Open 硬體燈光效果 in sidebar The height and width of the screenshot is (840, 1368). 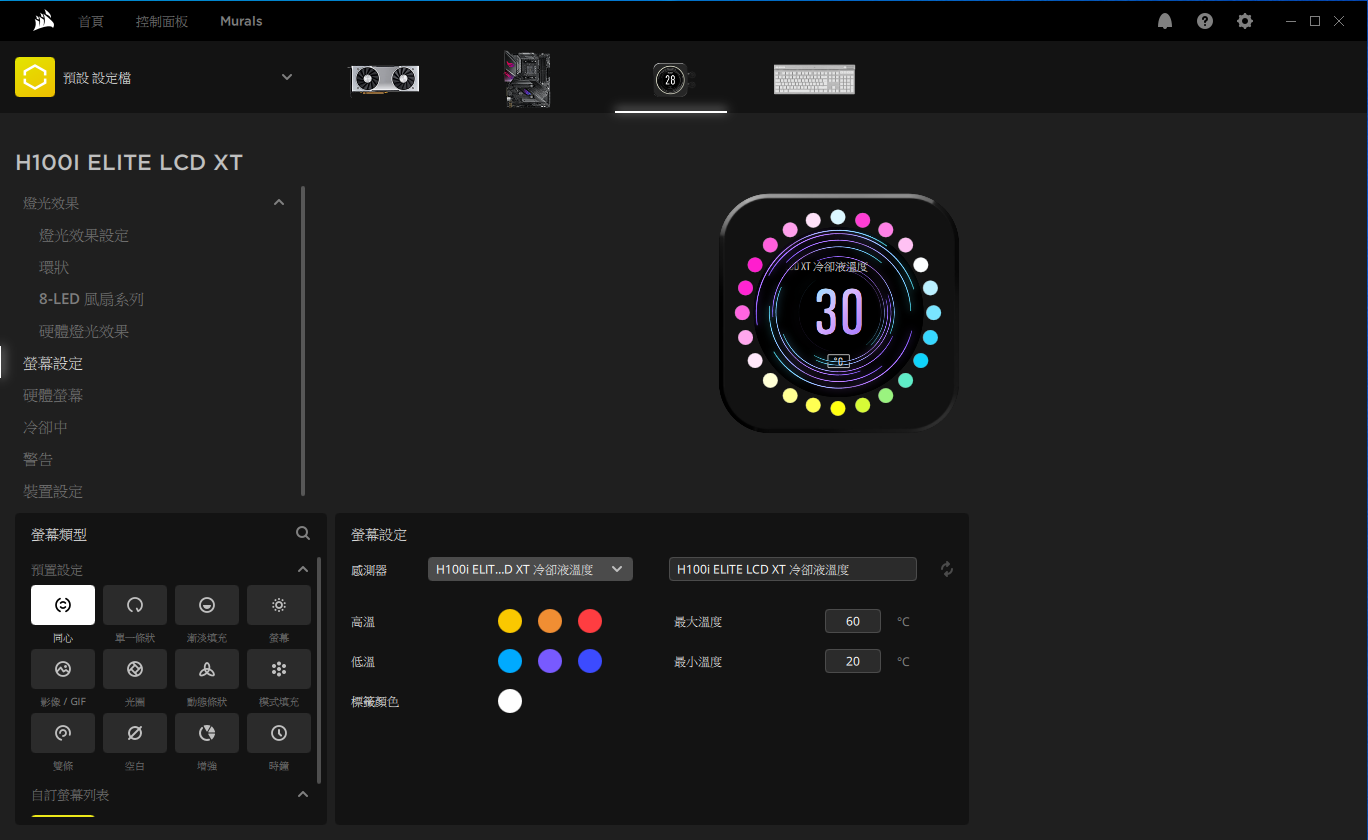(x=84, y=331)
